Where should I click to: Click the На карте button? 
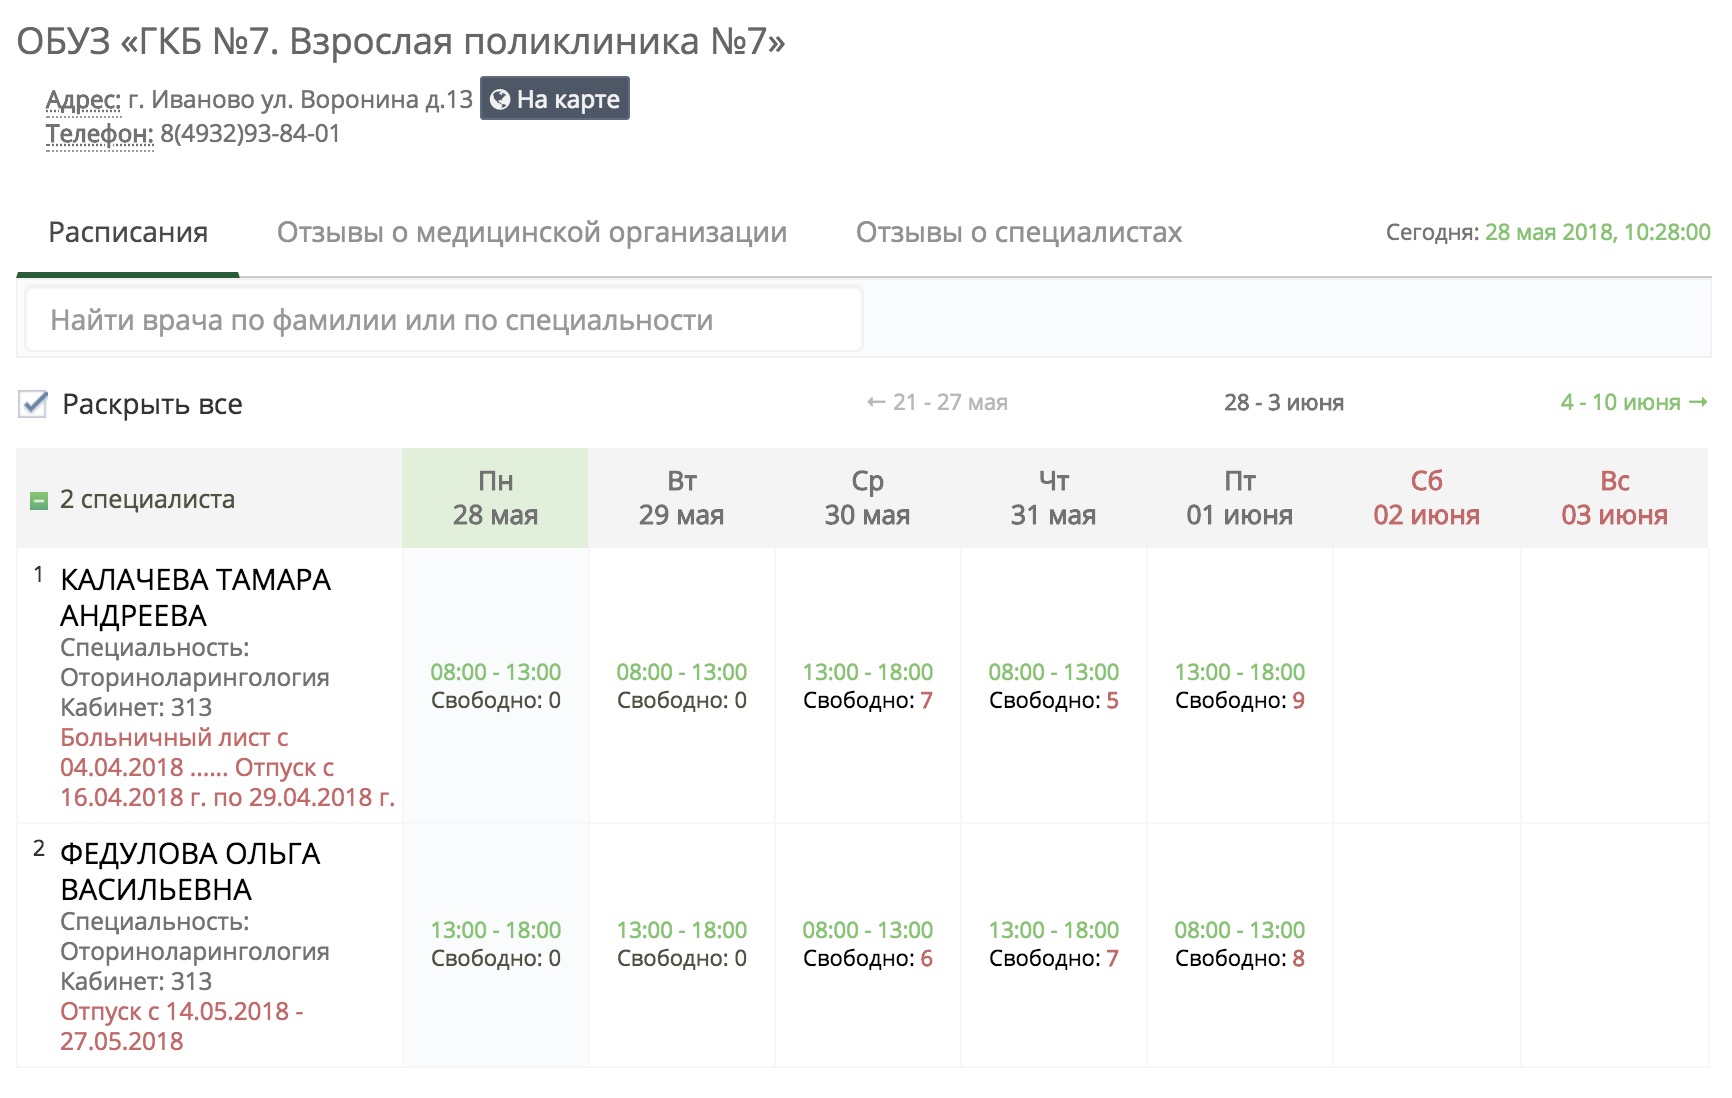(555, 99)
